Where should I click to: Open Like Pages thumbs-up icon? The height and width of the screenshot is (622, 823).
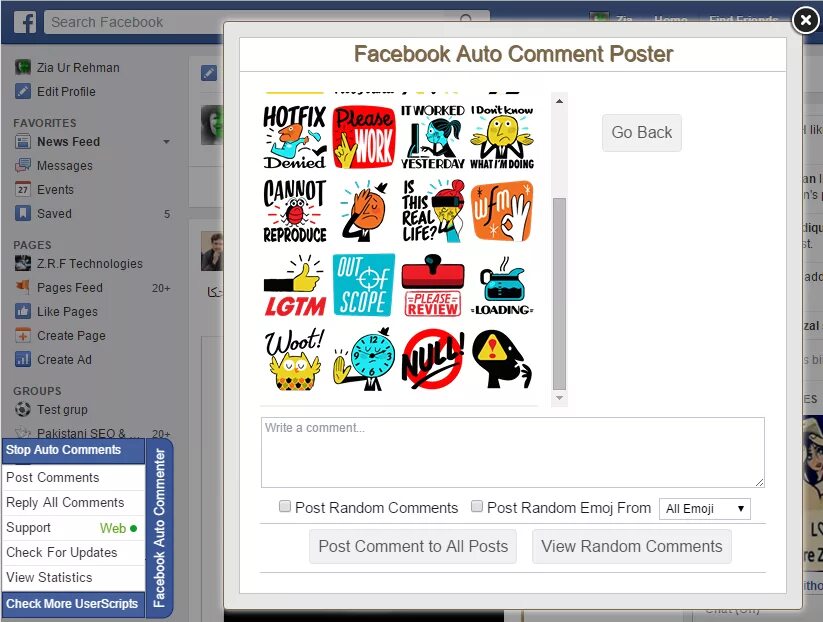(x=23, y=311)
